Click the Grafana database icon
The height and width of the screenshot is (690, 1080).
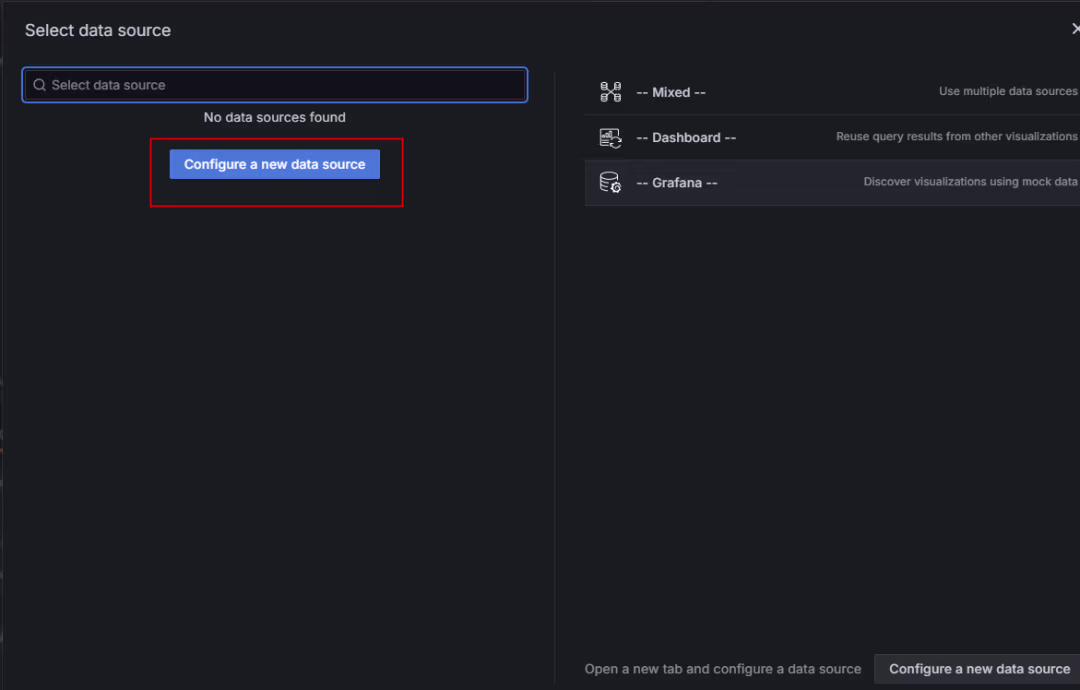(x=610, y=182)
